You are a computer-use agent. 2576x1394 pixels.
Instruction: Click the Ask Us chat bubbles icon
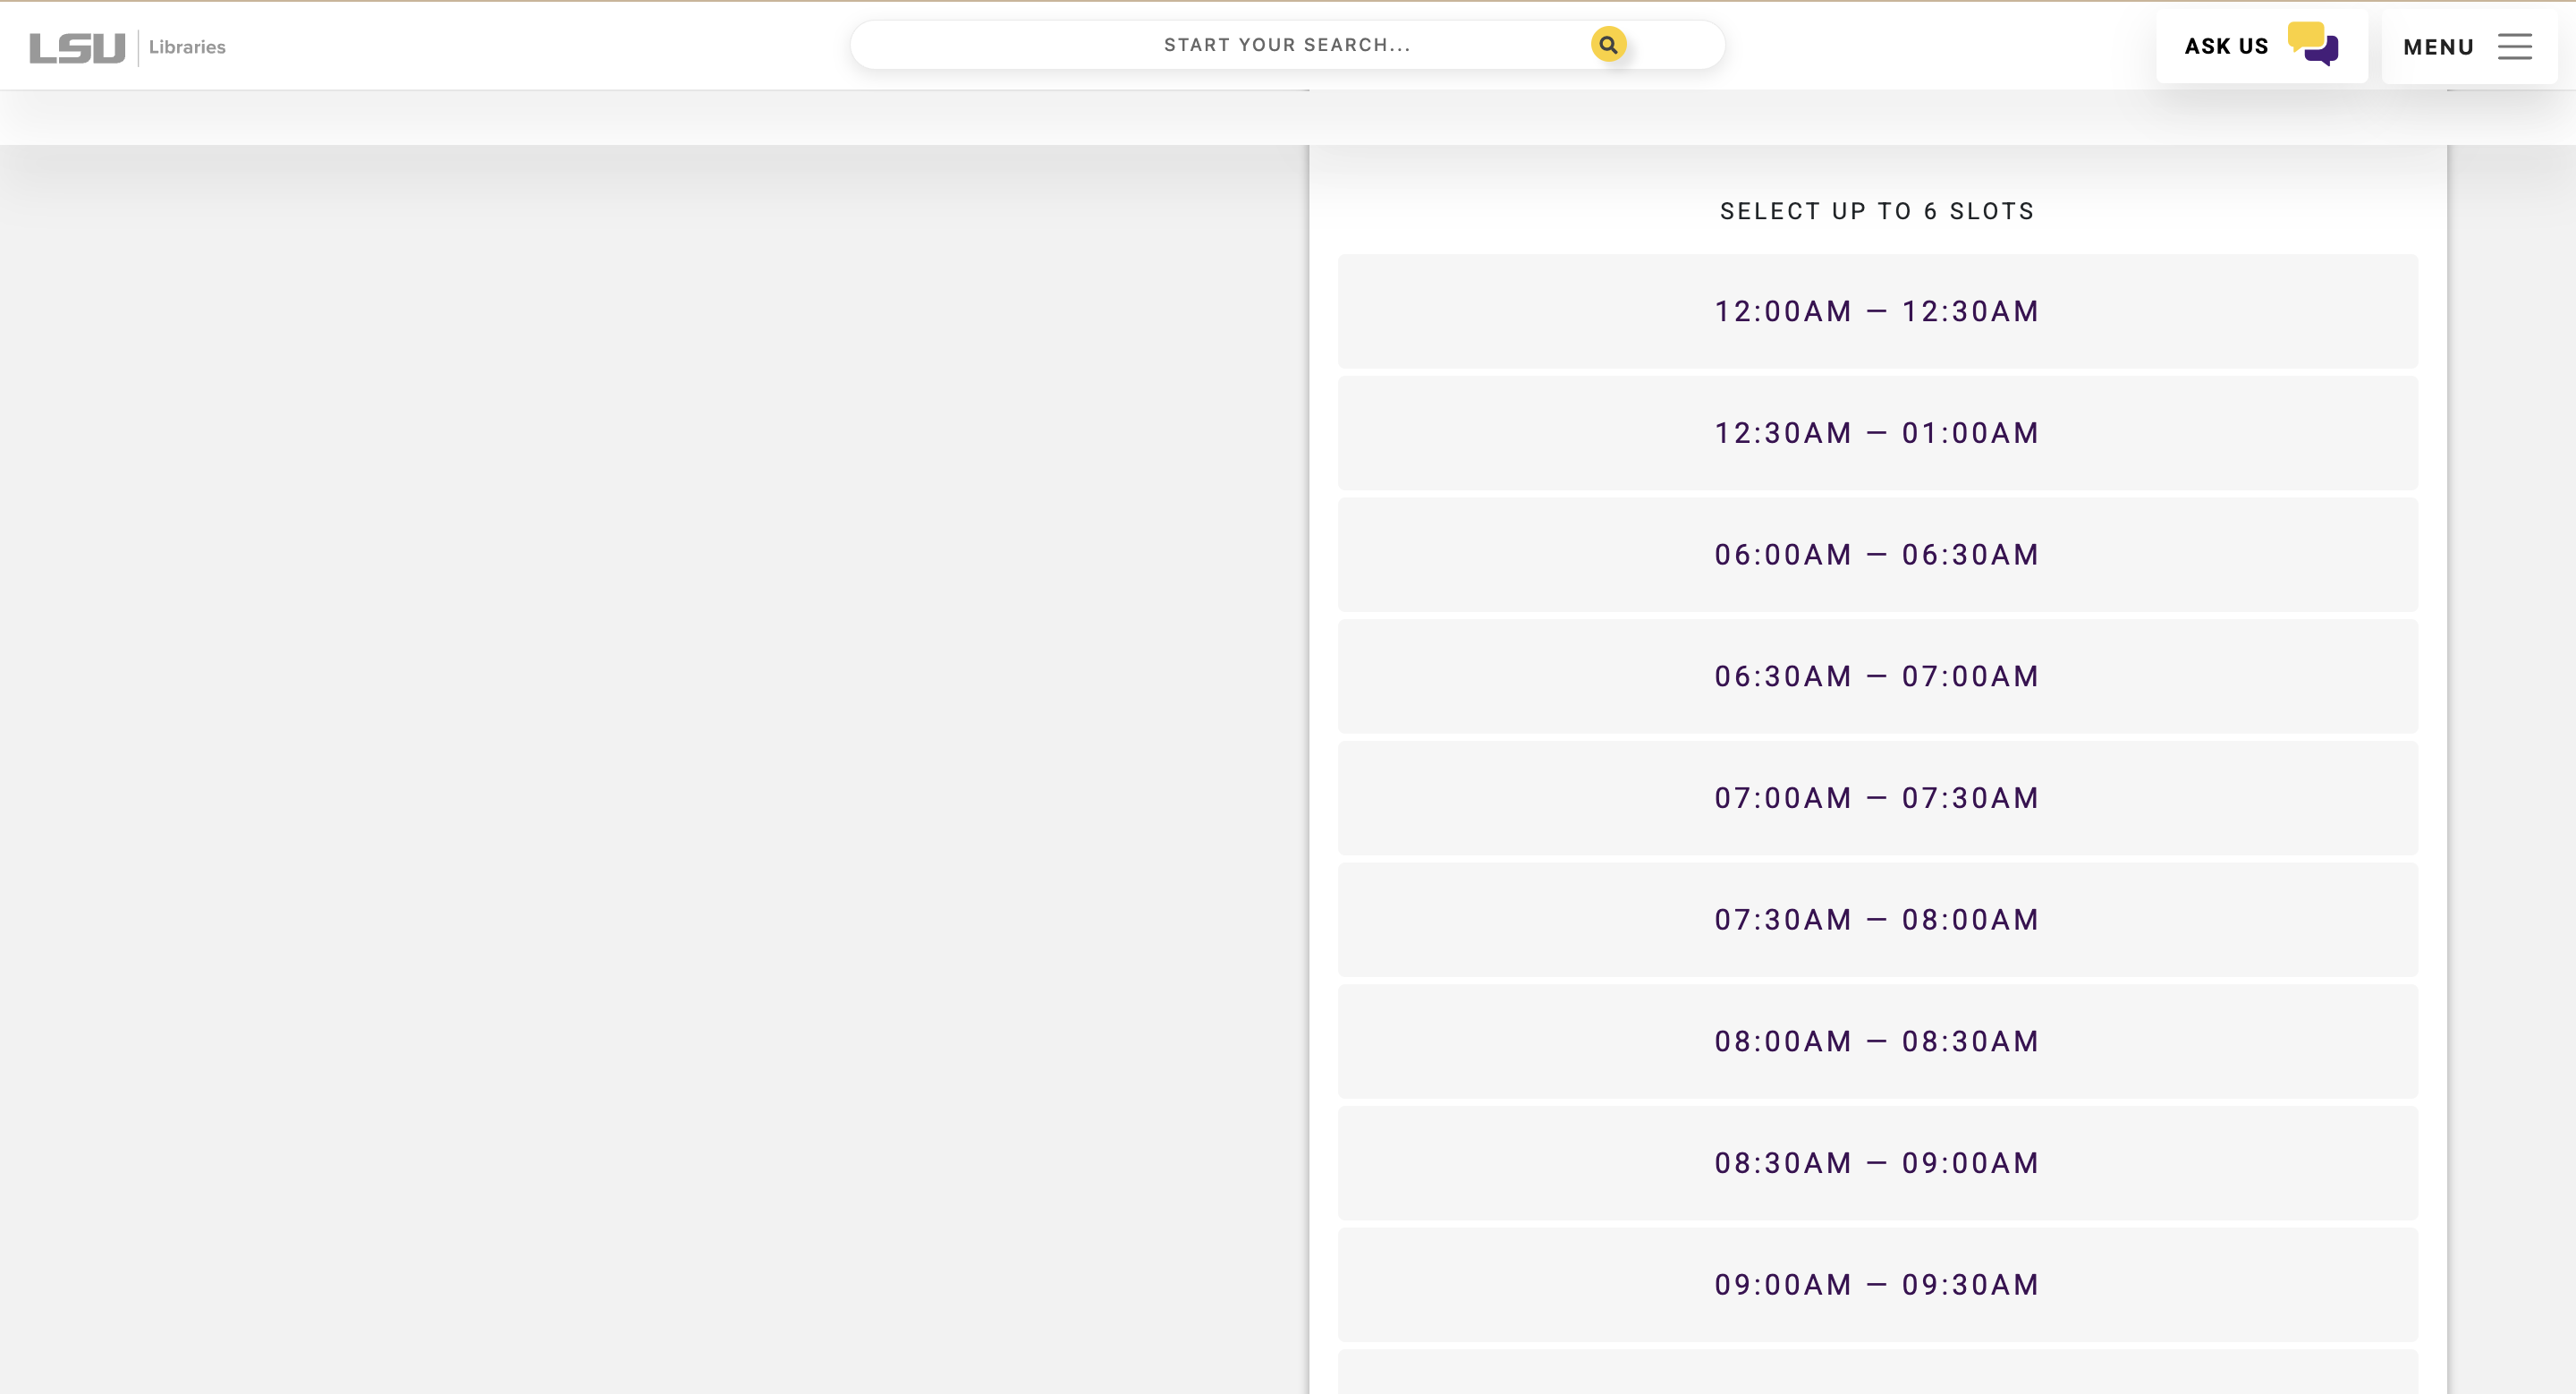coord(2313,44)
